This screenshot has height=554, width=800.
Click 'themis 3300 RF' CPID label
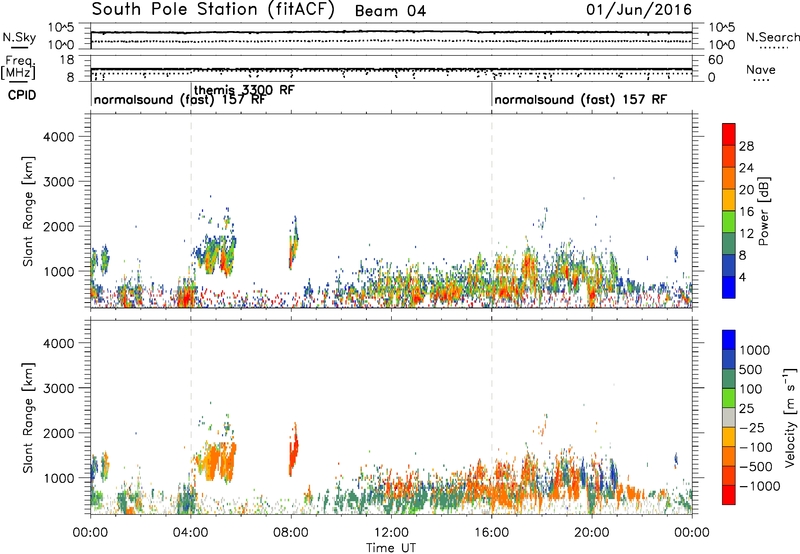(x=244, y=90)
